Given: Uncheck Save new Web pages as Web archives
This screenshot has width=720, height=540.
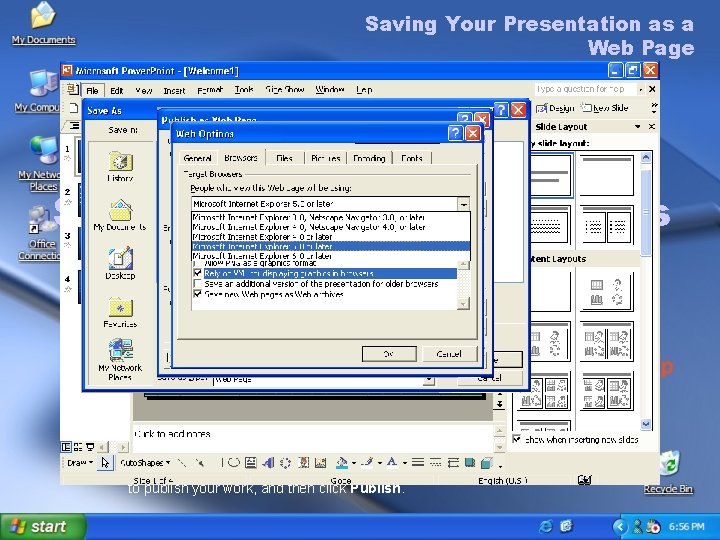Looking at the screenshot, I should pos(197,294).
